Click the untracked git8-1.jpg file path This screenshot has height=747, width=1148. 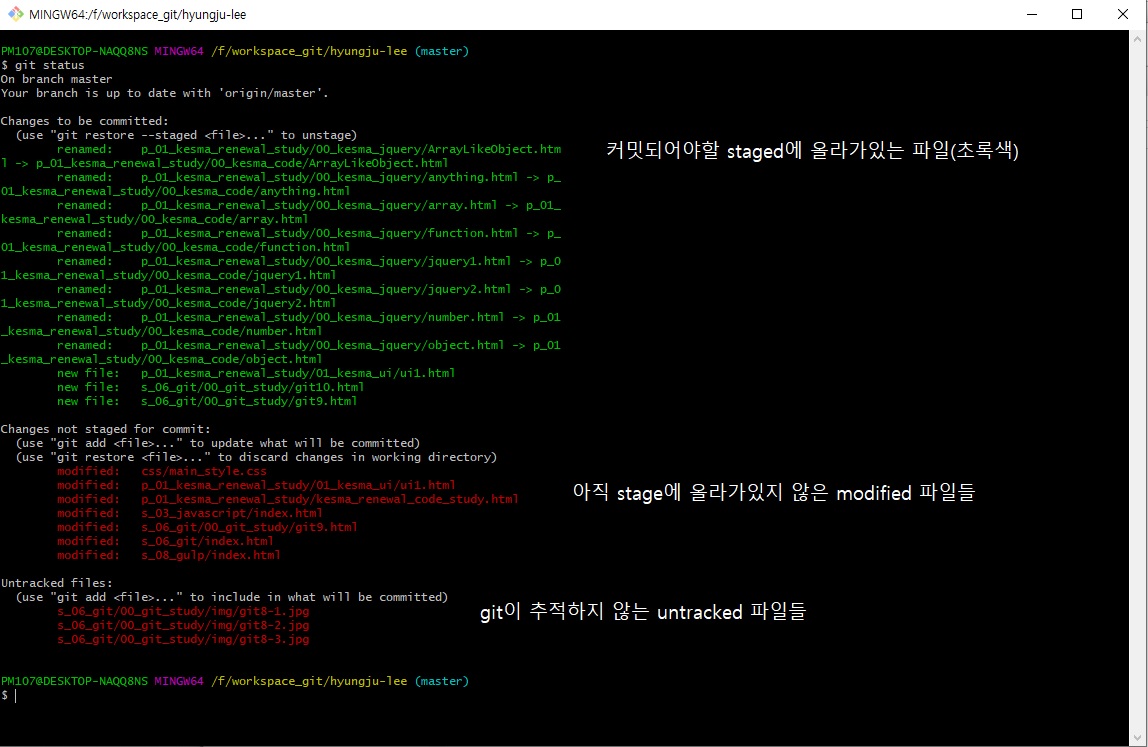pos(183,611)
